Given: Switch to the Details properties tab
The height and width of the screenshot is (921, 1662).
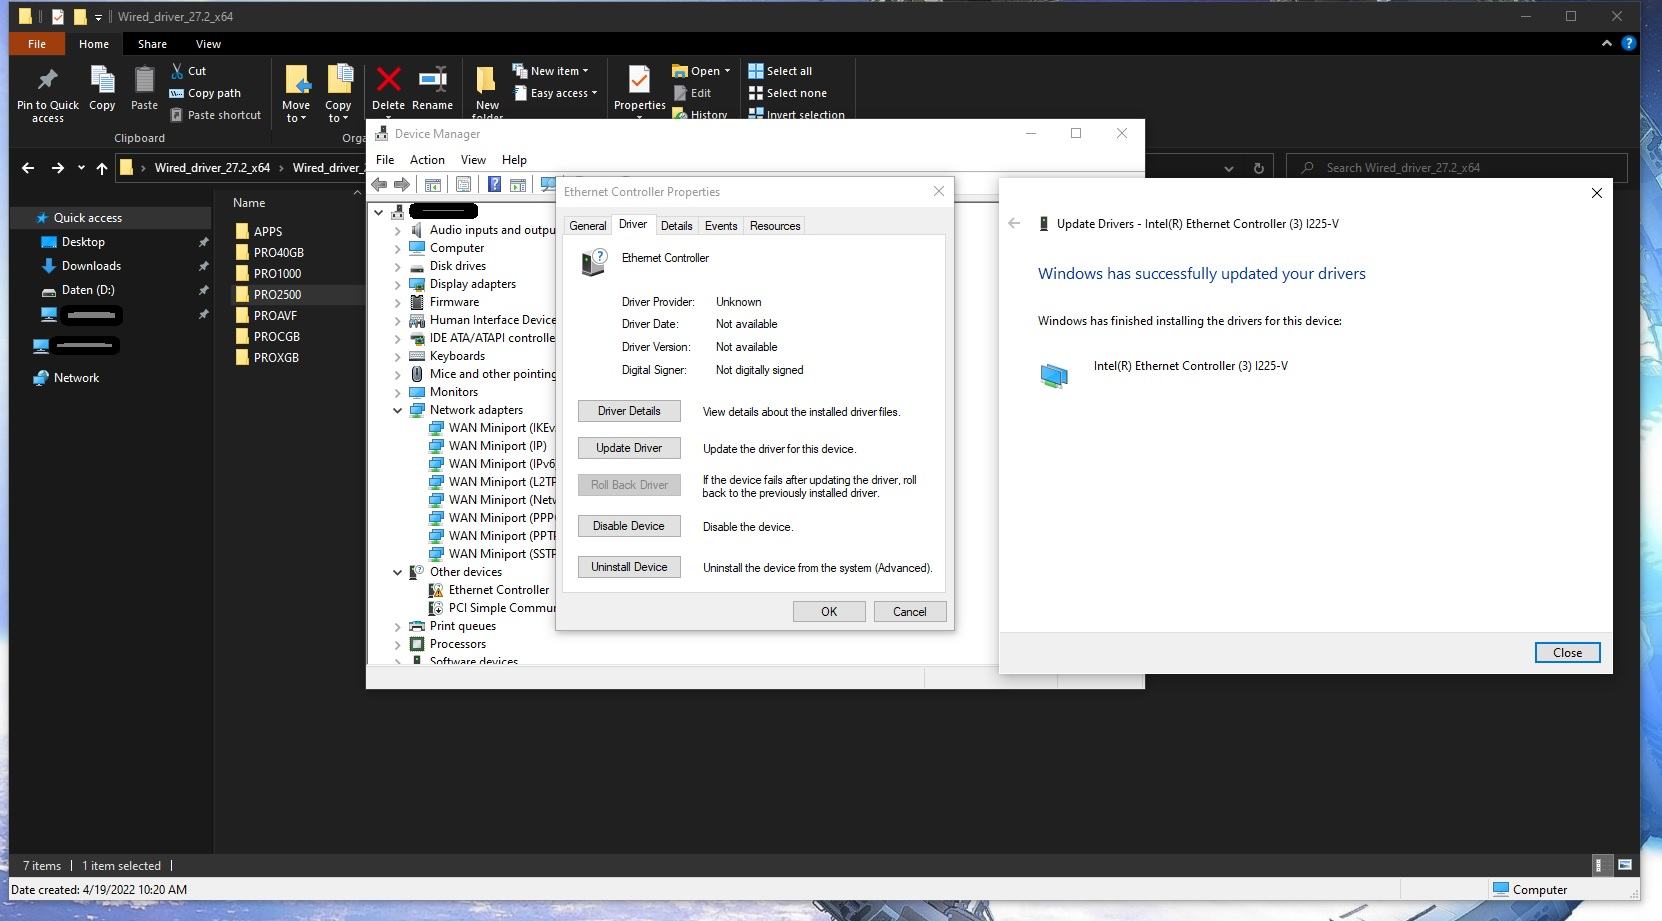Looking at the screenshot, I should (x=676, y=226).
